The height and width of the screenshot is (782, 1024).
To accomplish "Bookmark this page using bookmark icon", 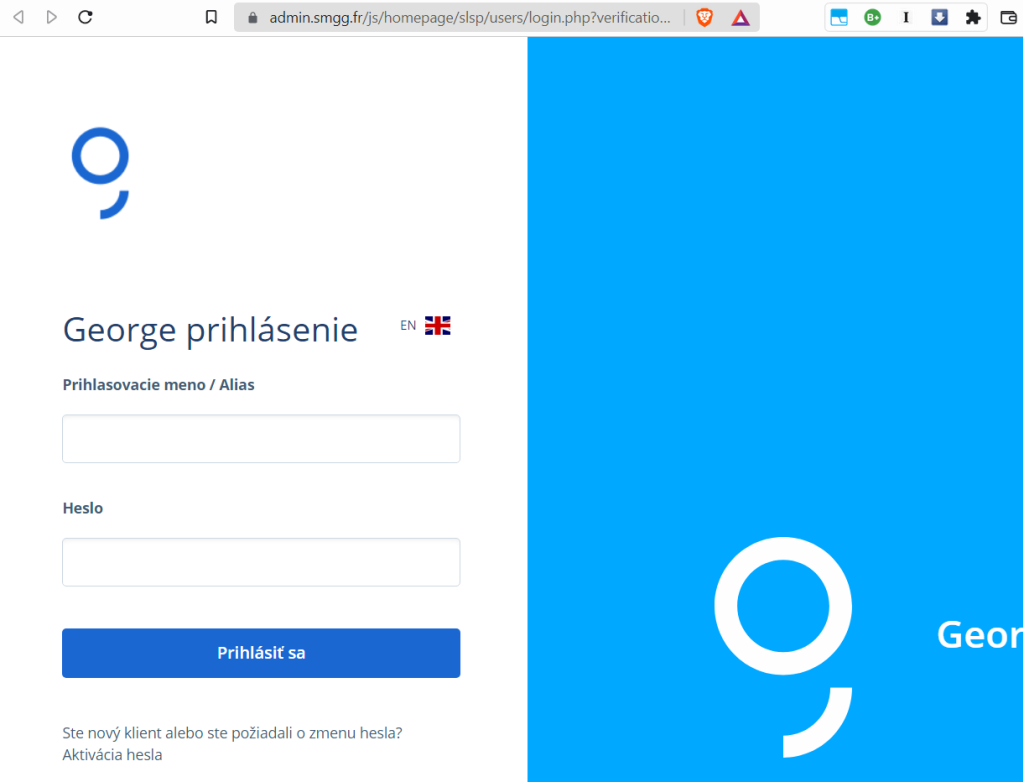I will click(211, 17).
